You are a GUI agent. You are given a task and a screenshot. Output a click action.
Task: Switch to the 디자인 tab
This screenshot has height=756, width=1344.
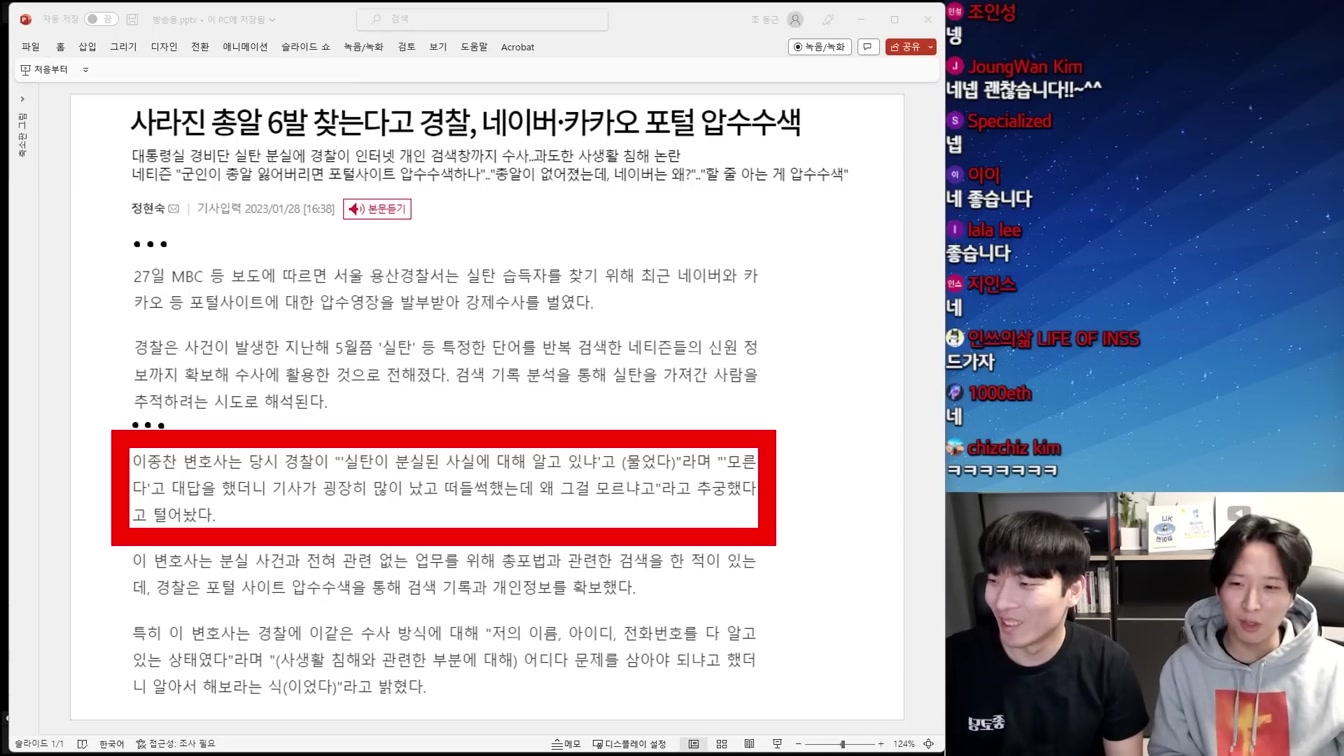click(x=164, y=47)
